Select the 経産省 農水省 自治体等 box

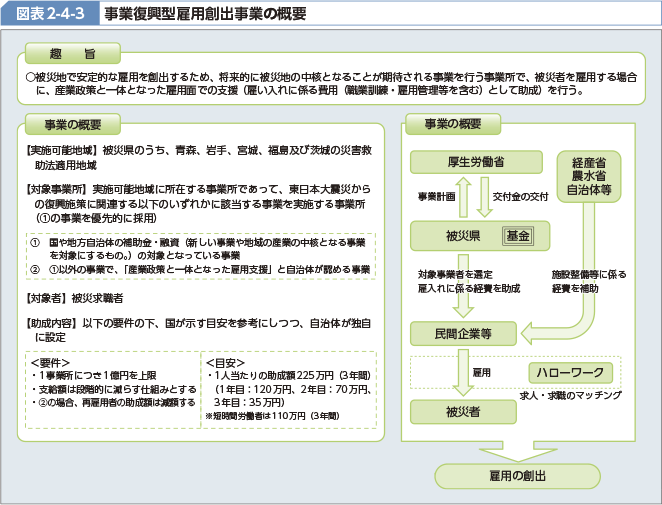[587, 175]
